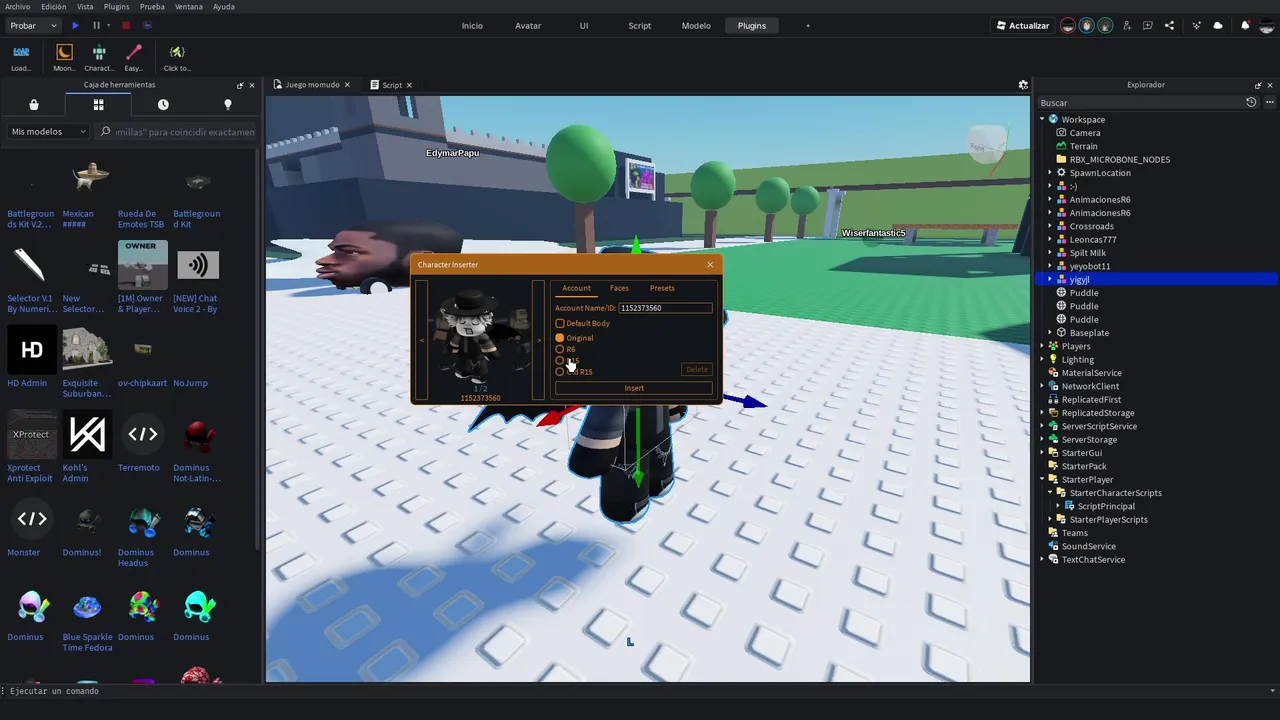Select ScriptPrincipal in Explorer
This screenshot has width=1280, height=720.
click(x=1105, y=506)
